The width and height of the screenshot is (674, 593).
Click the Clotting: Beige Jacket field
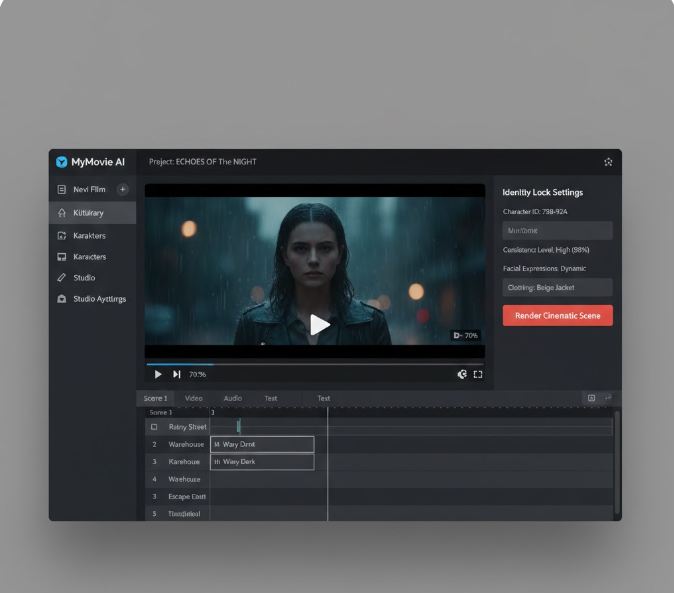(x=558, y=287)
